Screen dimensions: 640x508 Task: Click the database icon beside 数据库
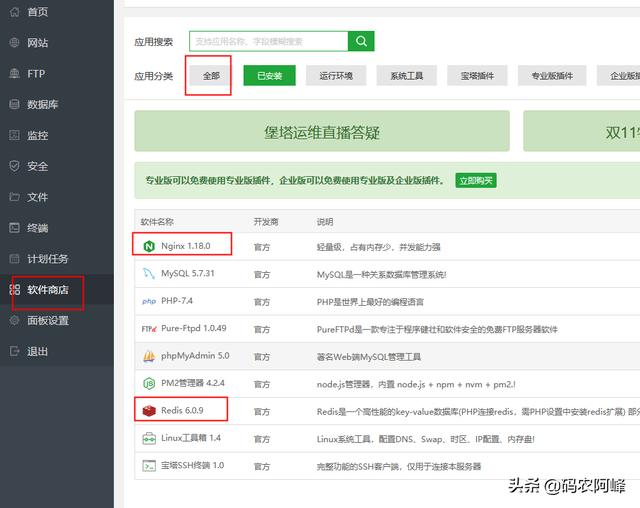pos(14,104)
